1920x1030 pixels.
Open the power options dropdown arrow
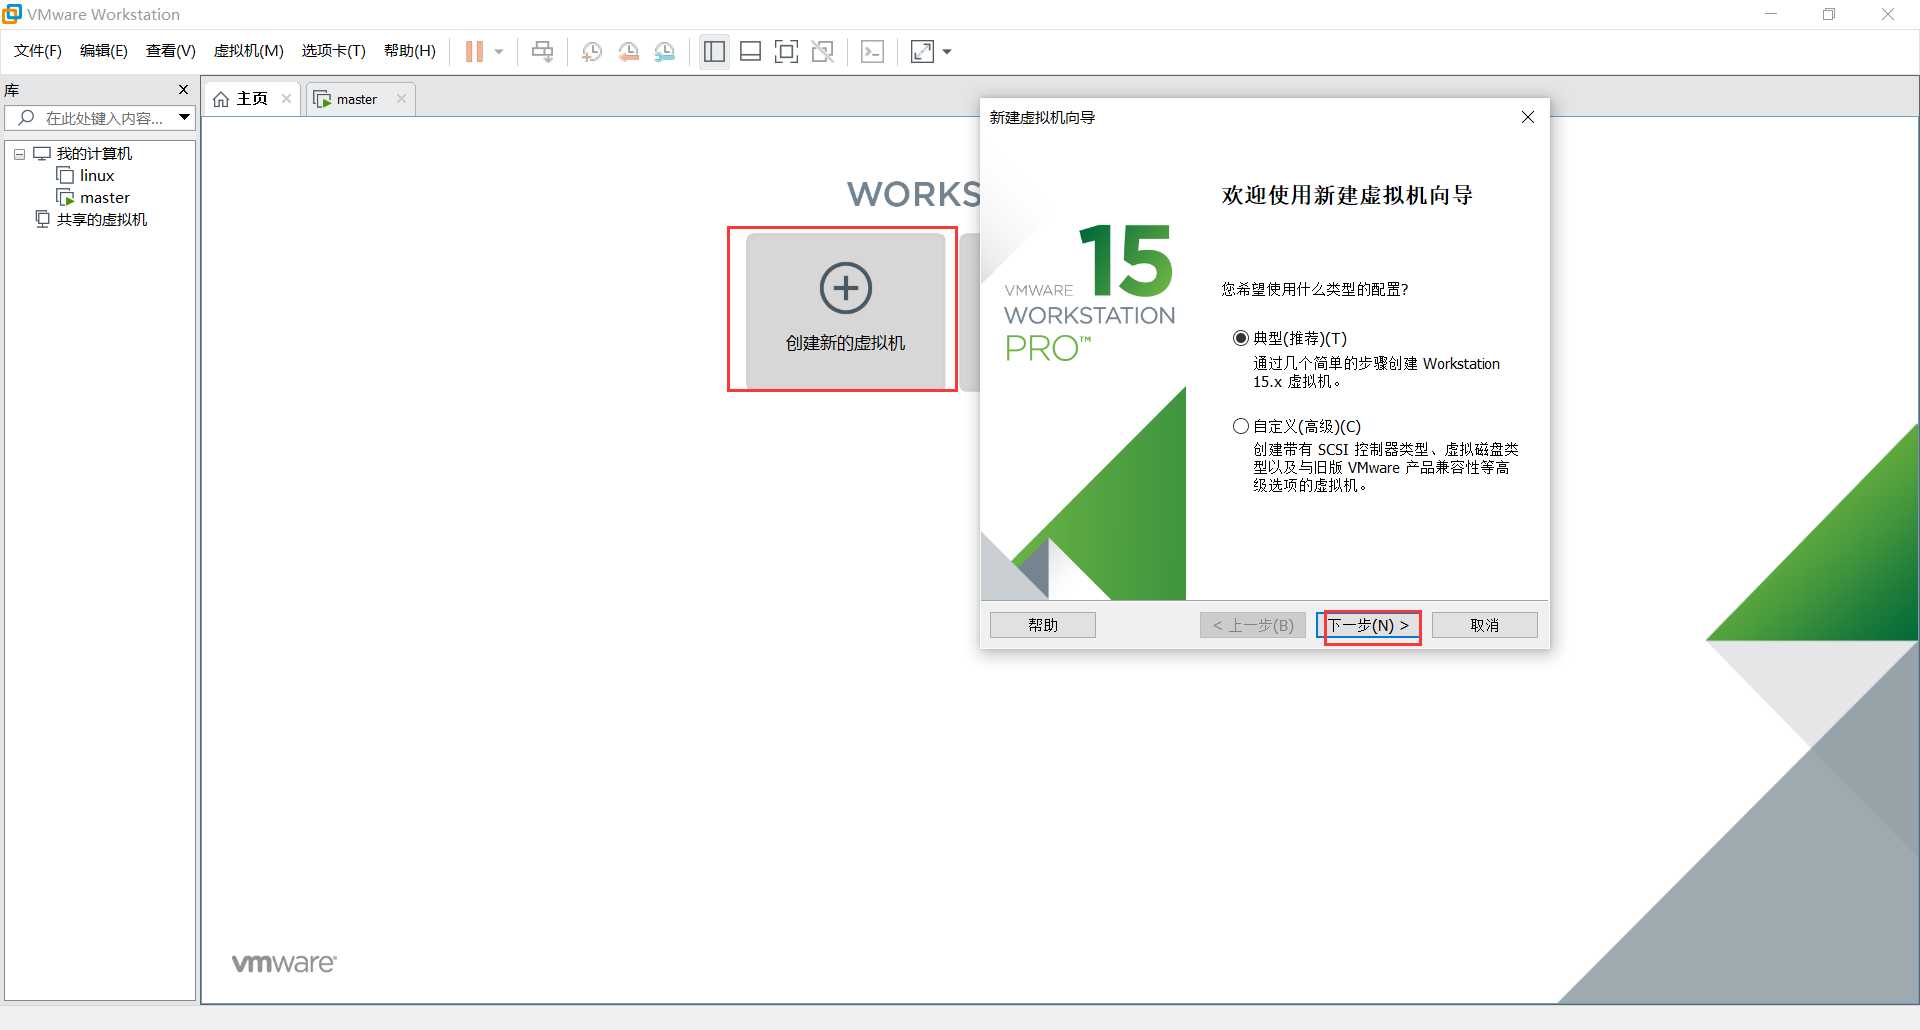(499, 52)
